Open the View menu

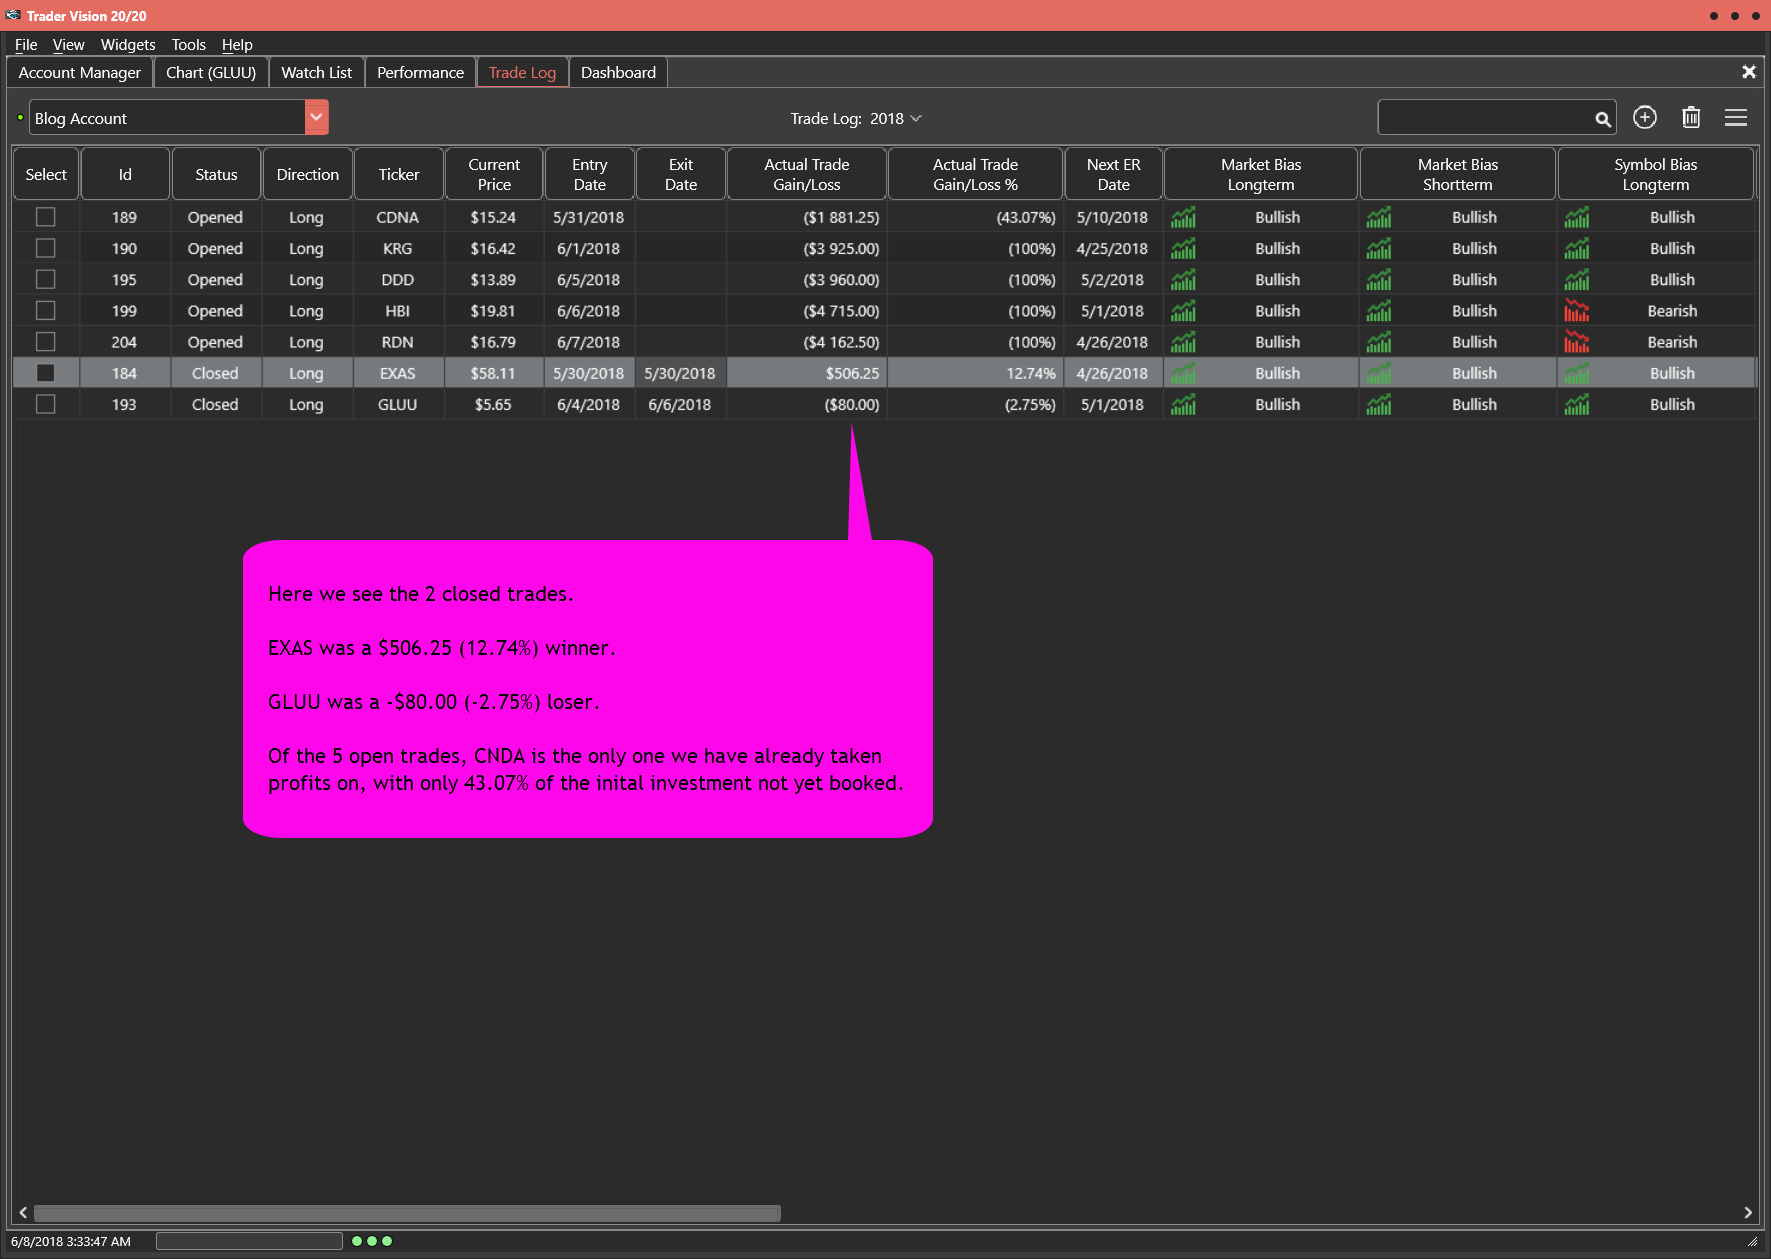tap(68, 44)
